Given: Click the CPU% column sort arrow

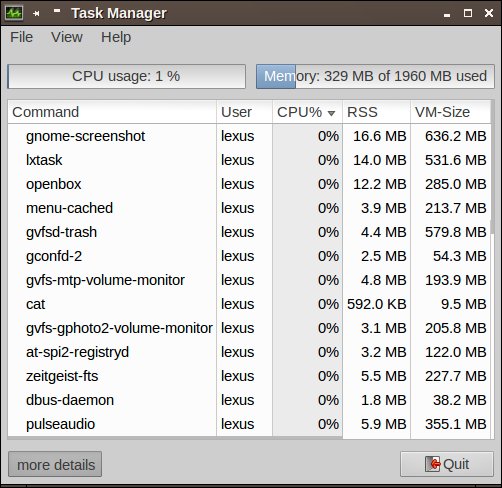Looking at the screenshot, I should 331,113.
